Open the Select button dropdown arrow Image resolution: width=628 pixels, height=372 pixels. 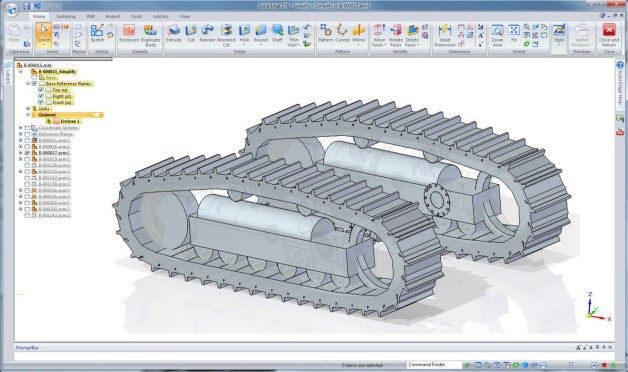tap(43, 45)
